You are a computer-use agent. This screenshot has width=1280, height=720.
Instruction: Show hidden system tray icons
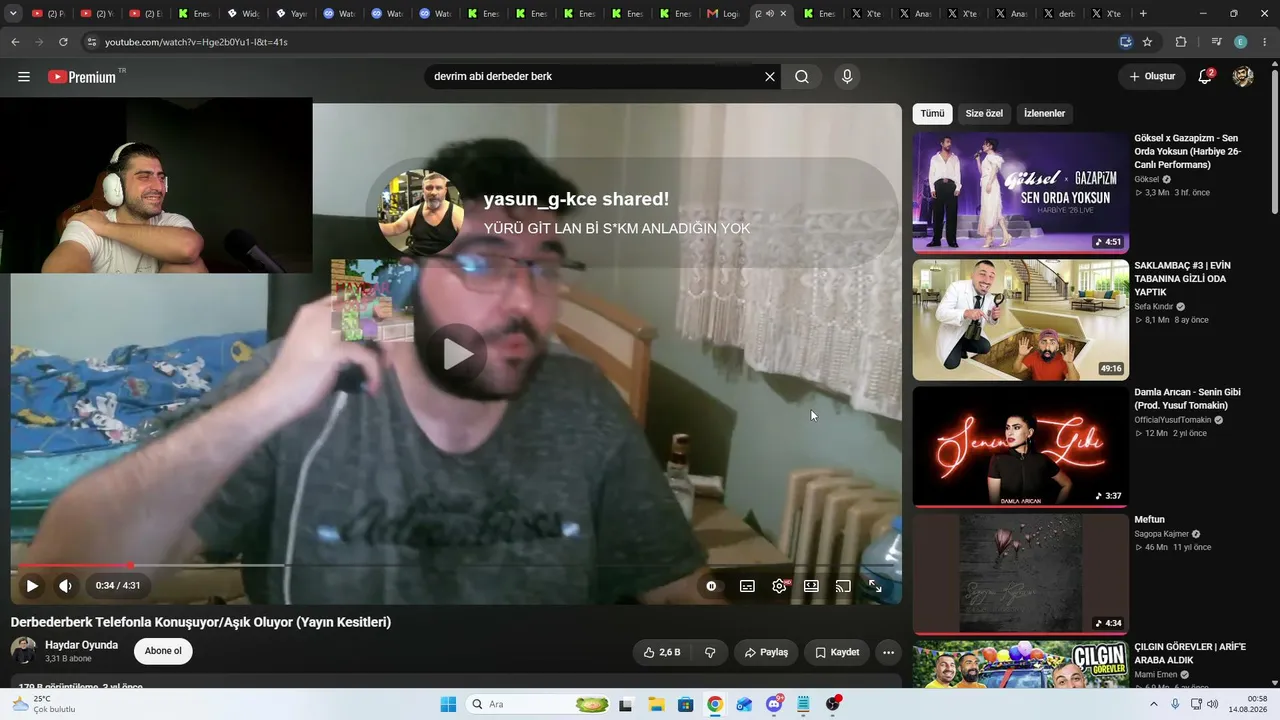[x=1154, y=704]
